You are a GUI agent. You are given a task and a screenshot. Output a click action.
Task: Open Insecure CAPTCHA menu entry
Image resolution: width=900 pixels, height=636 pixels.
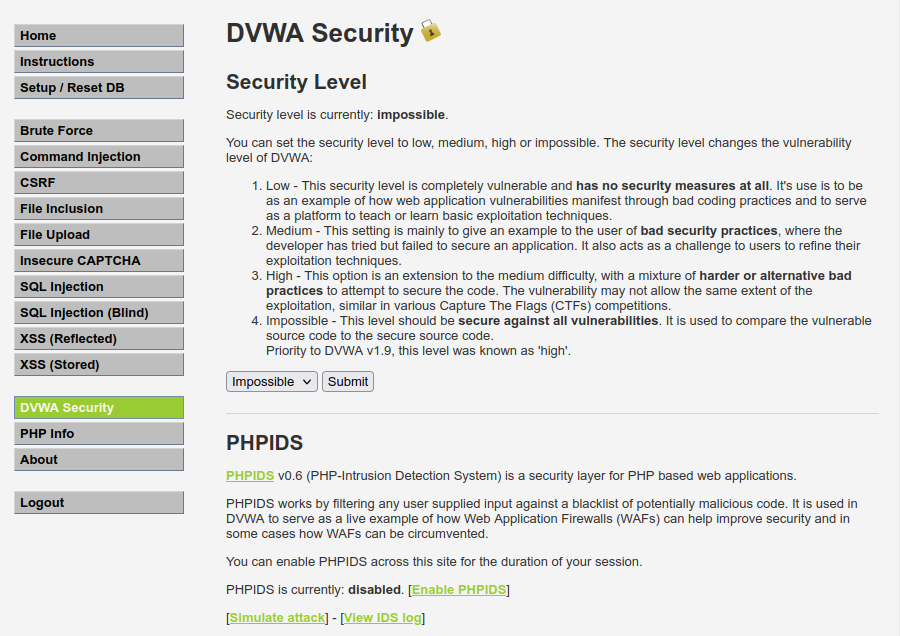tap(99, 261)
